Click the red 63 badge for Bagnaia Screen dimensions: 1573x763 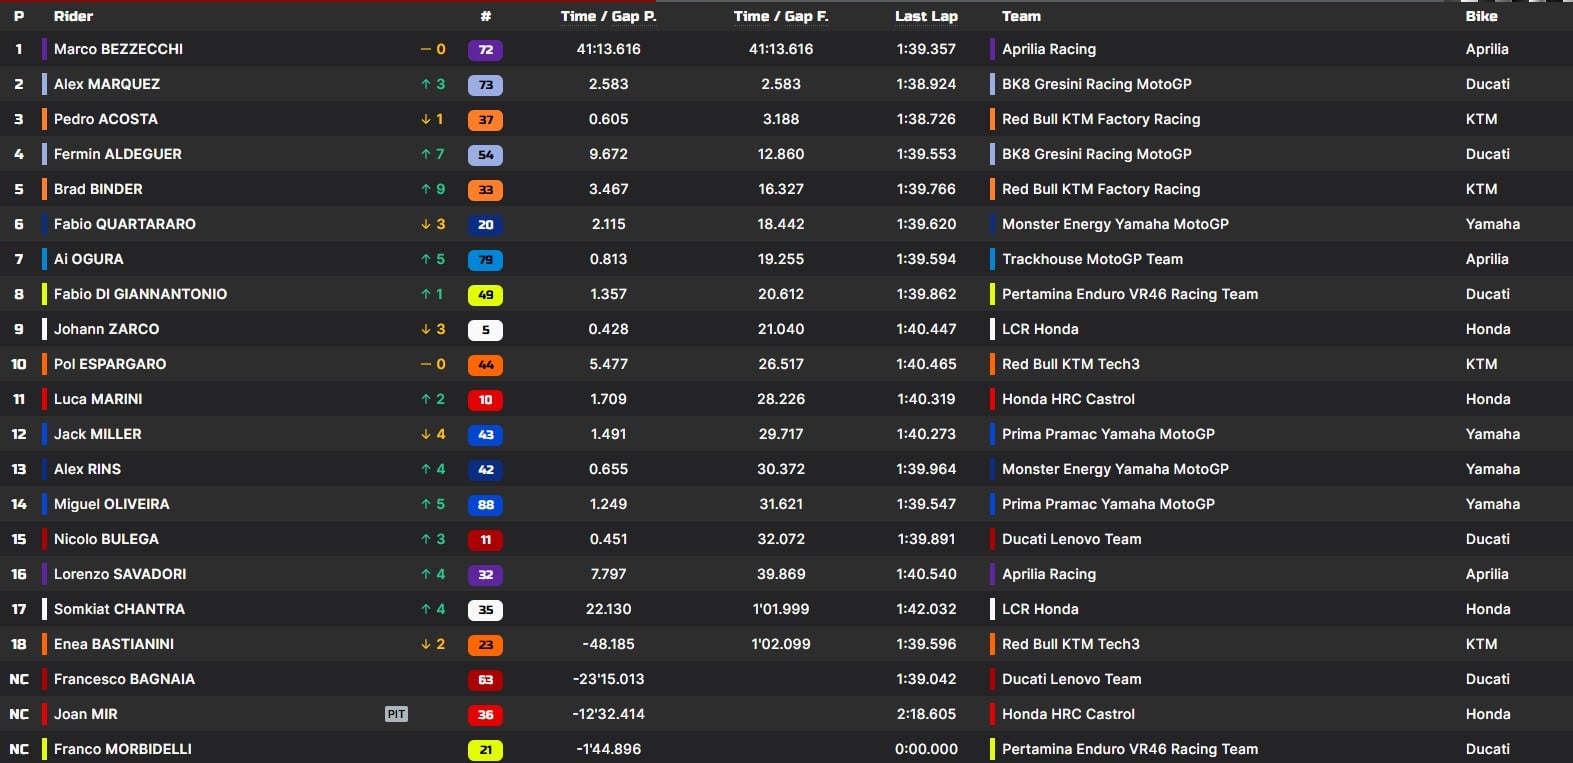pos(485,680)
